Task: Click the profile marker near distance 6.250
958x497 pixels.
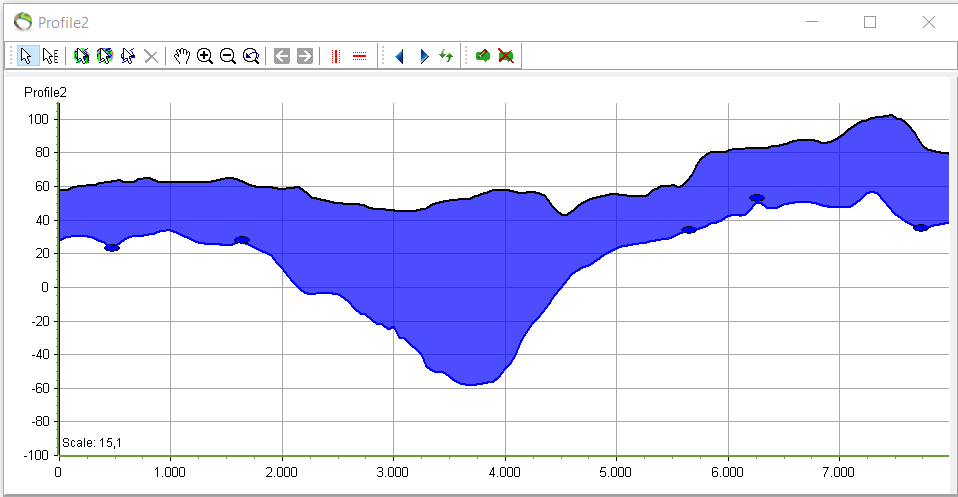Action: click(x=757, y=198)
